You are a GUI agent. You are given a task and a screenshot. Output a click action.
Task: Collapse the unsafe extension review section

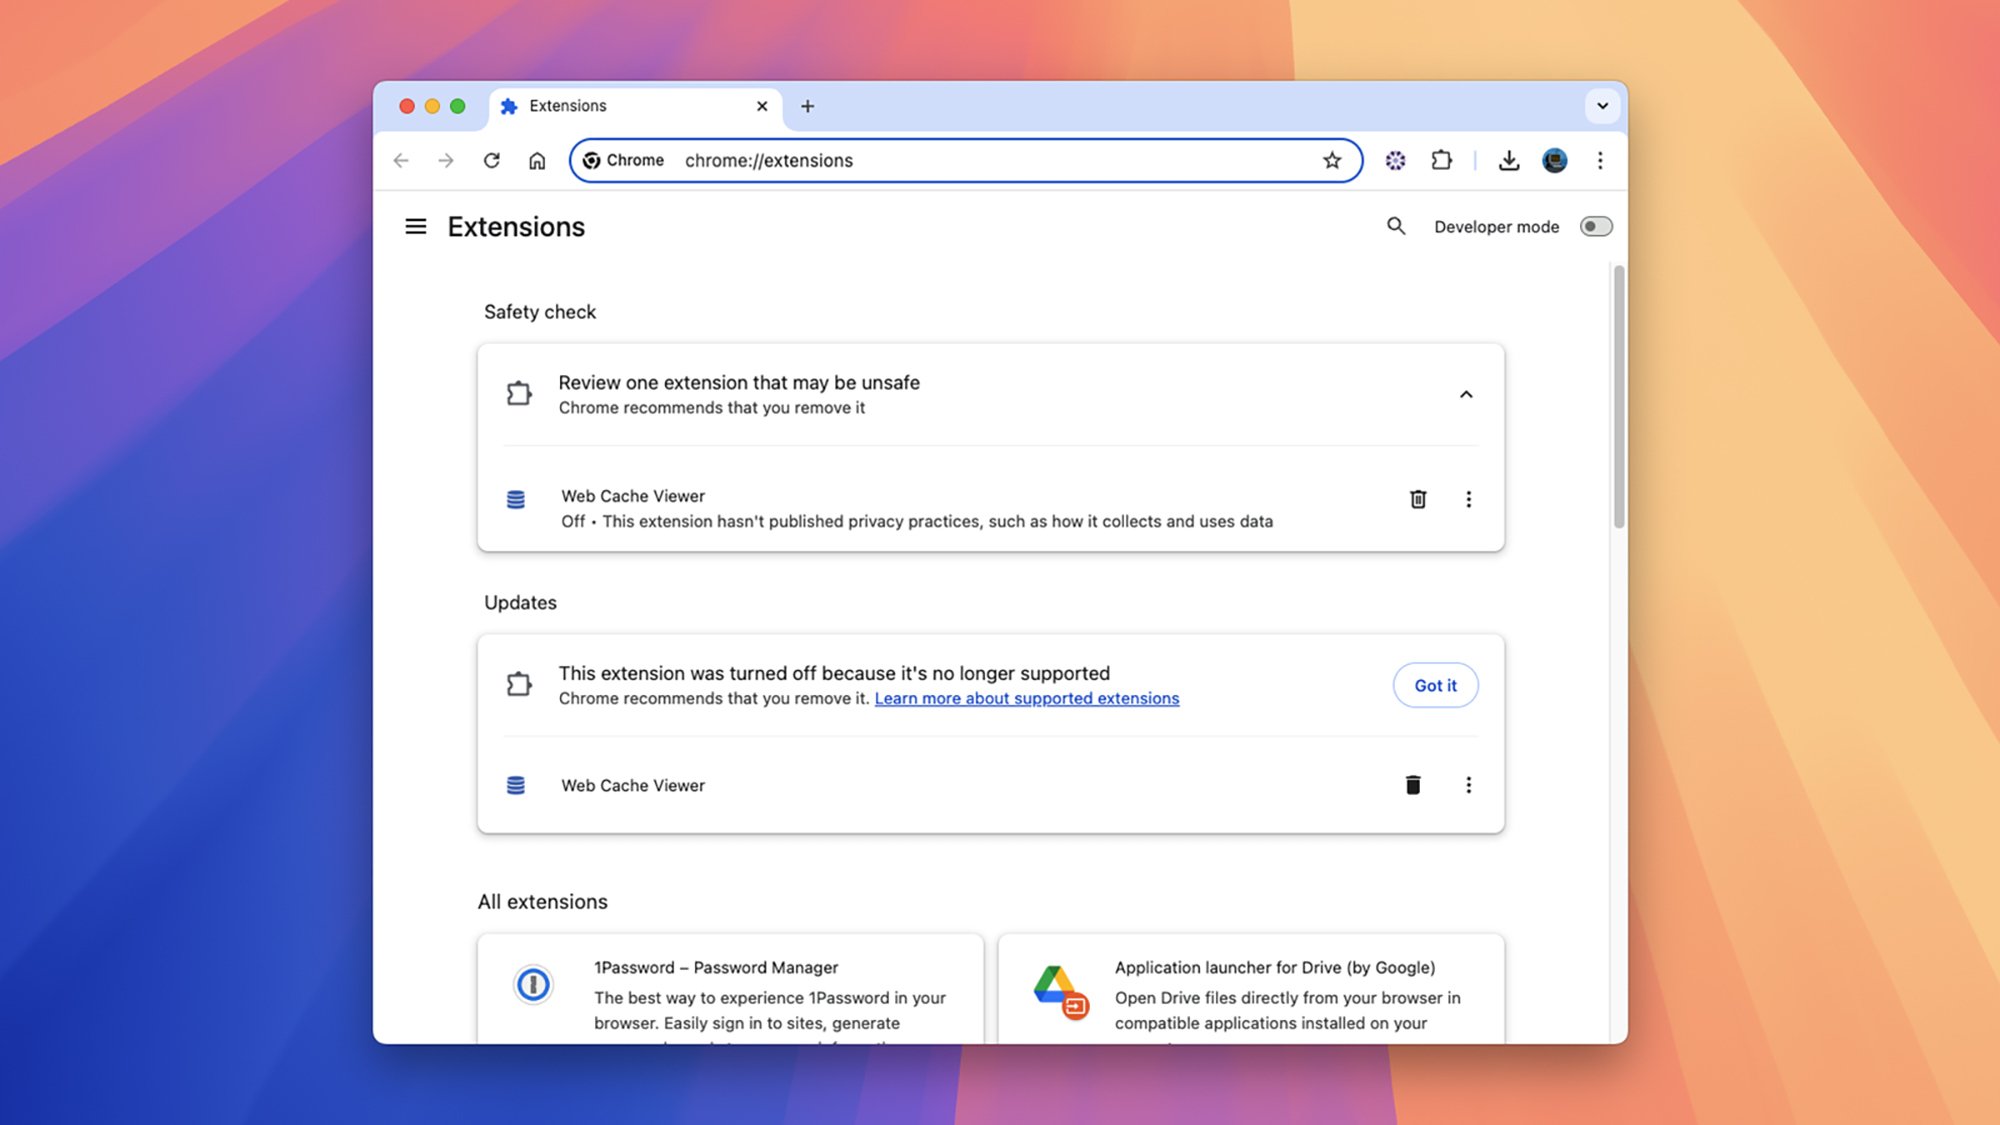point(1464,394)
